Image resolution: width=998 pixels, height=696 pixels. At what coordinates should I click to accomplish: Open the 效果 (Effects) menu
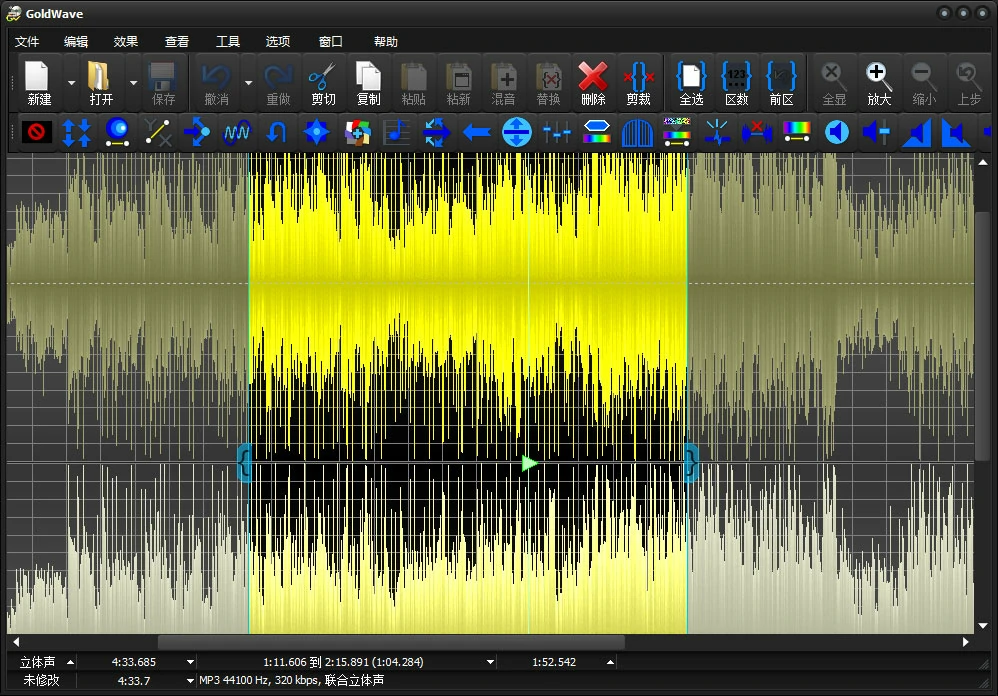click(x=126, y=42)
